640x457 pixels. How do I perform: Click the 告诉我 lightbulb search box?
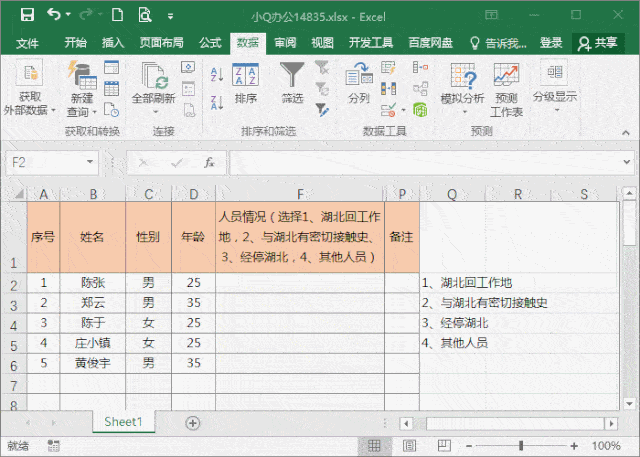click(498, 43)
